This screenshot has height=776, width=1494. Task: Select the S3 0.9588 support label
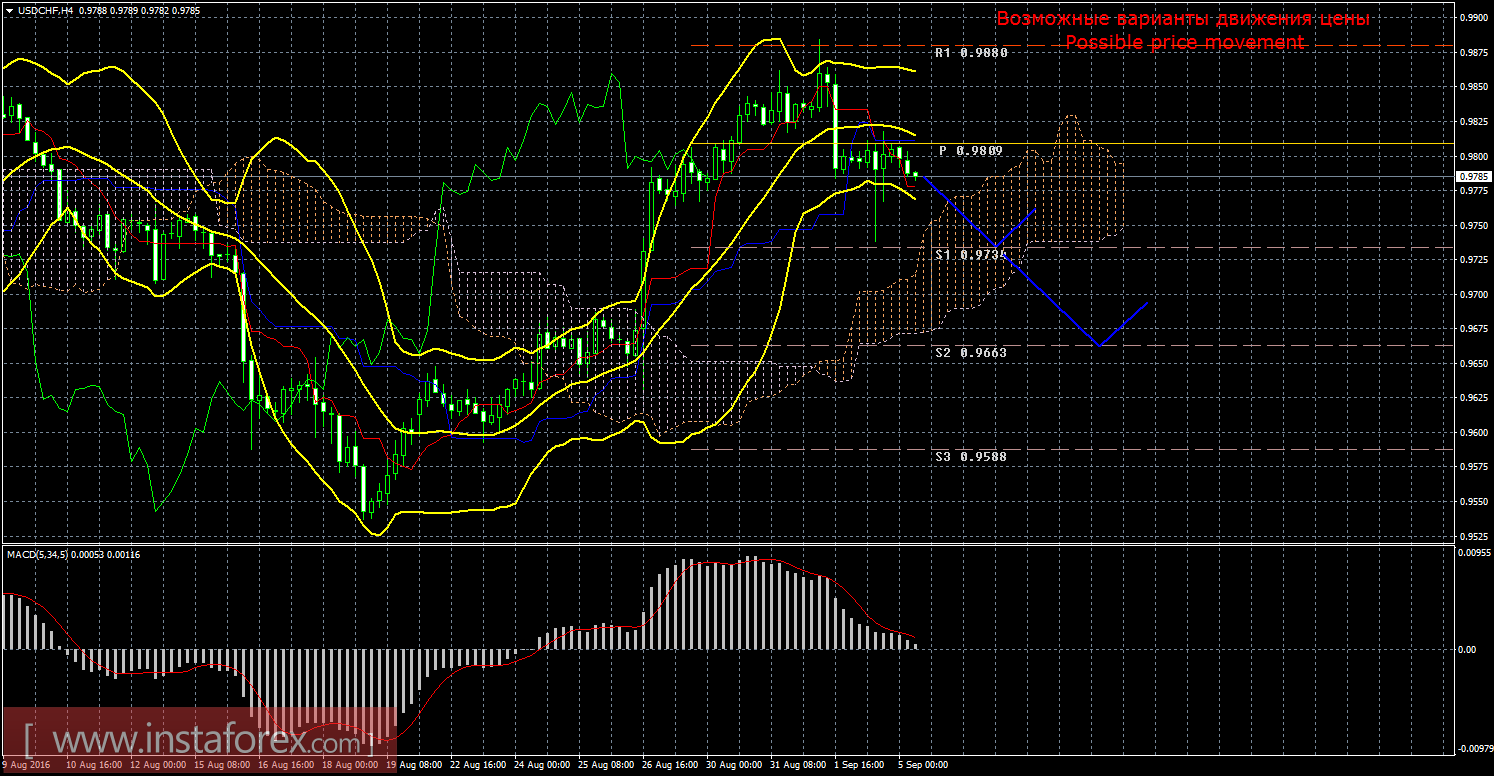970,456
